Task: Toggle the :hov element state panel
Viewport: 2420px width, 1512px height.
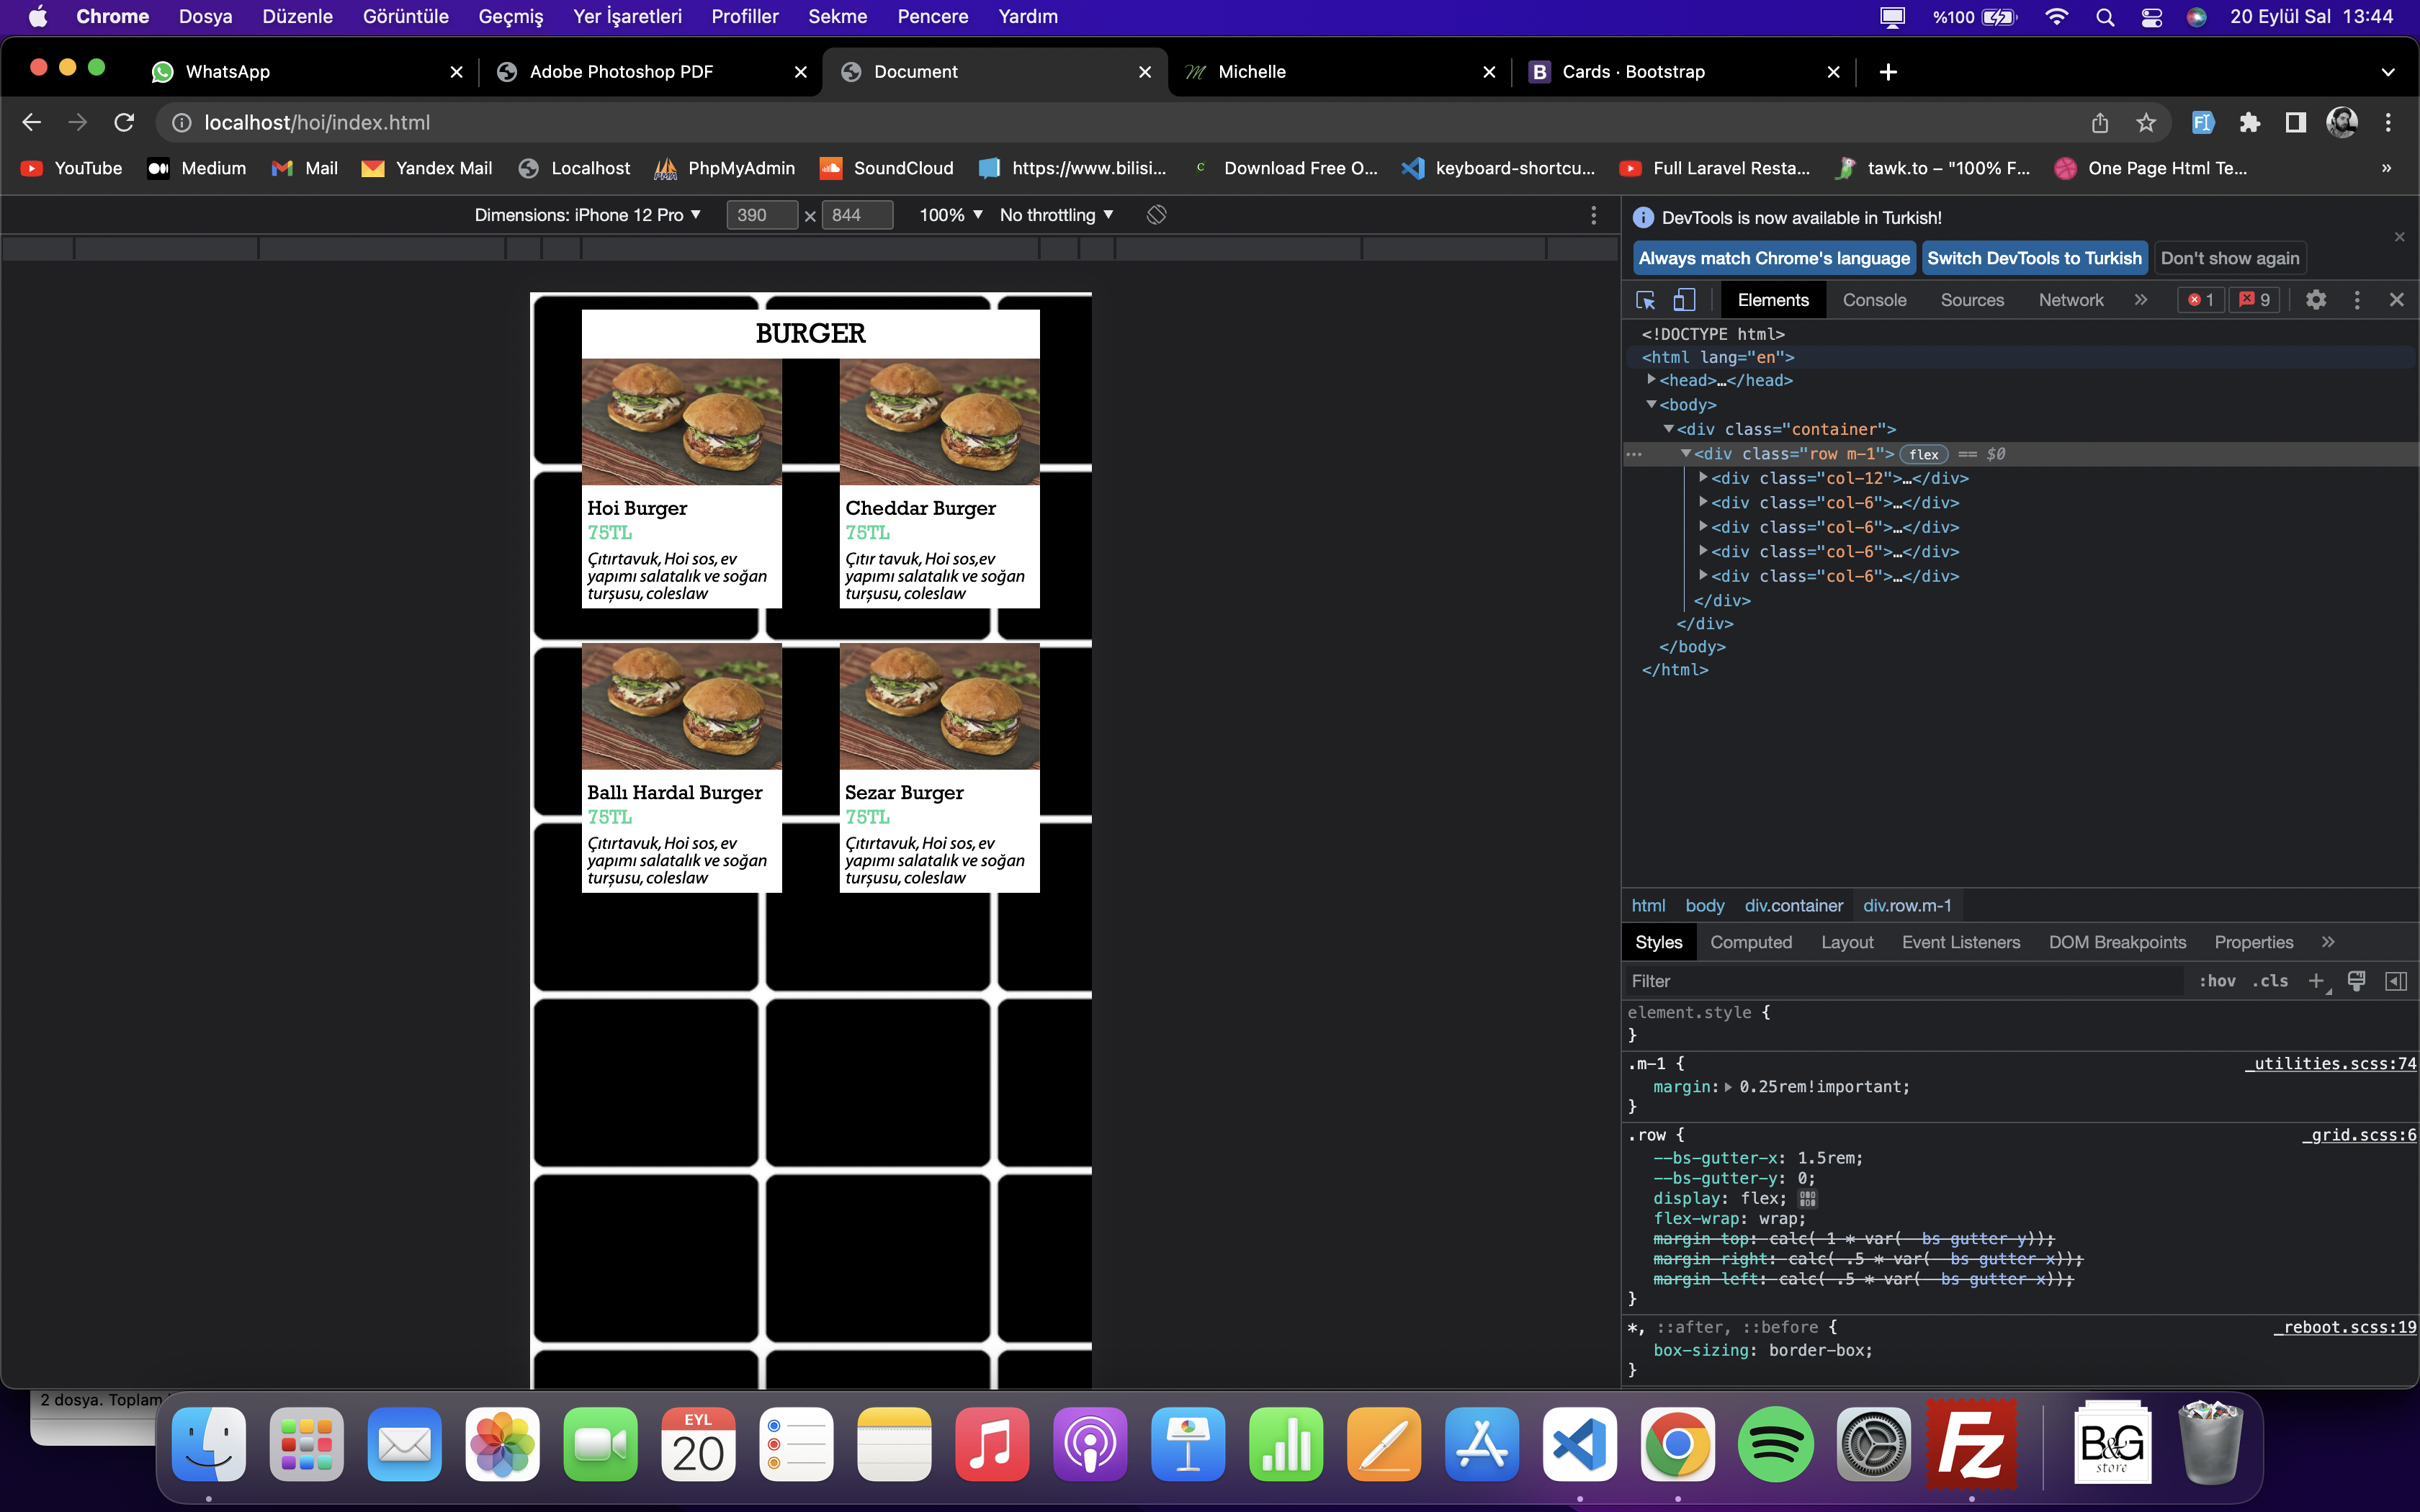Action: (x=2217, y=981)
